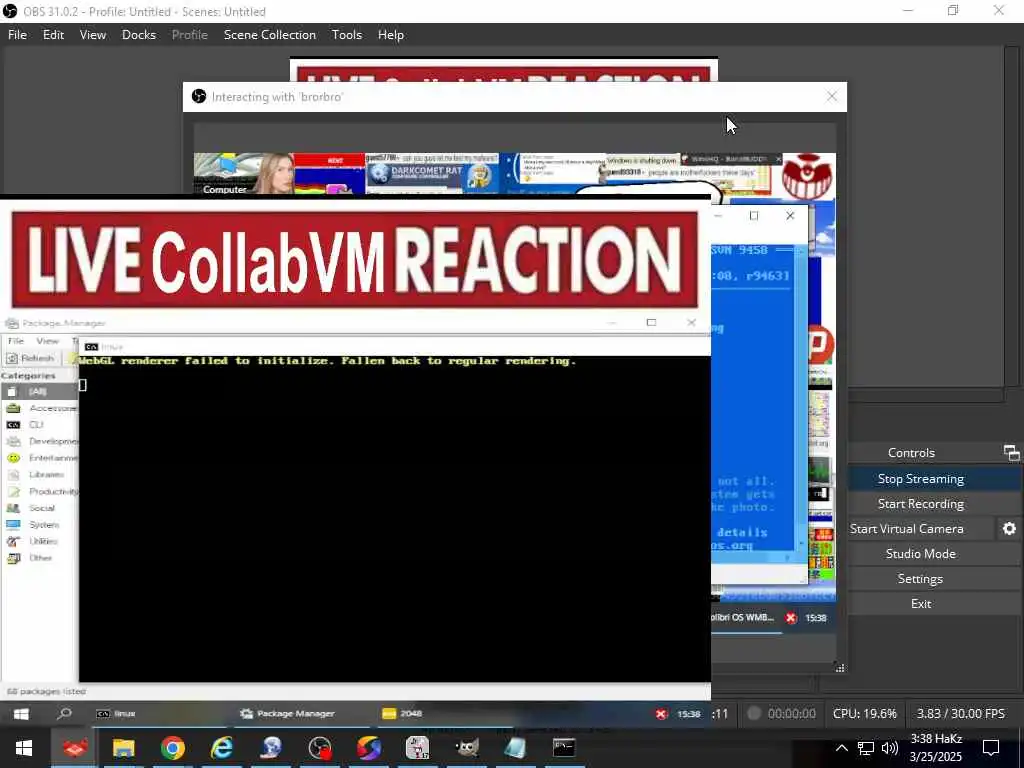Enable Studio Mode
1024x768 pixels.
coord(921,553)
